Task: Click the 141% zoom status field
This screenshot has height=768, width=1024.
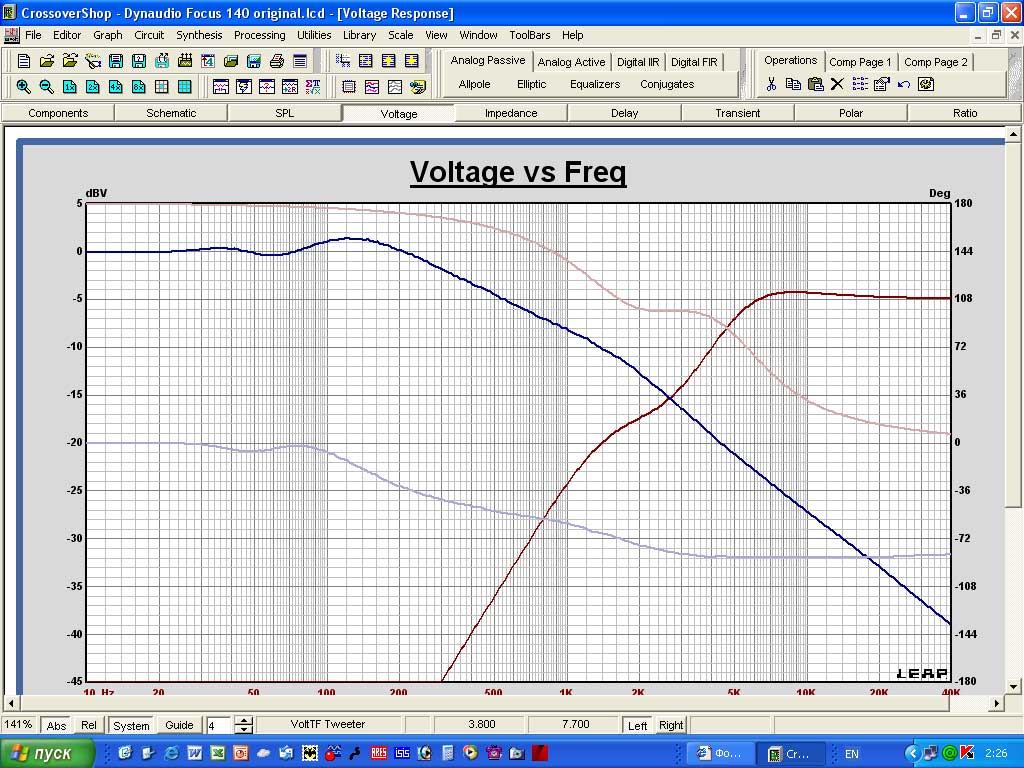Action: tap(18, 724)
